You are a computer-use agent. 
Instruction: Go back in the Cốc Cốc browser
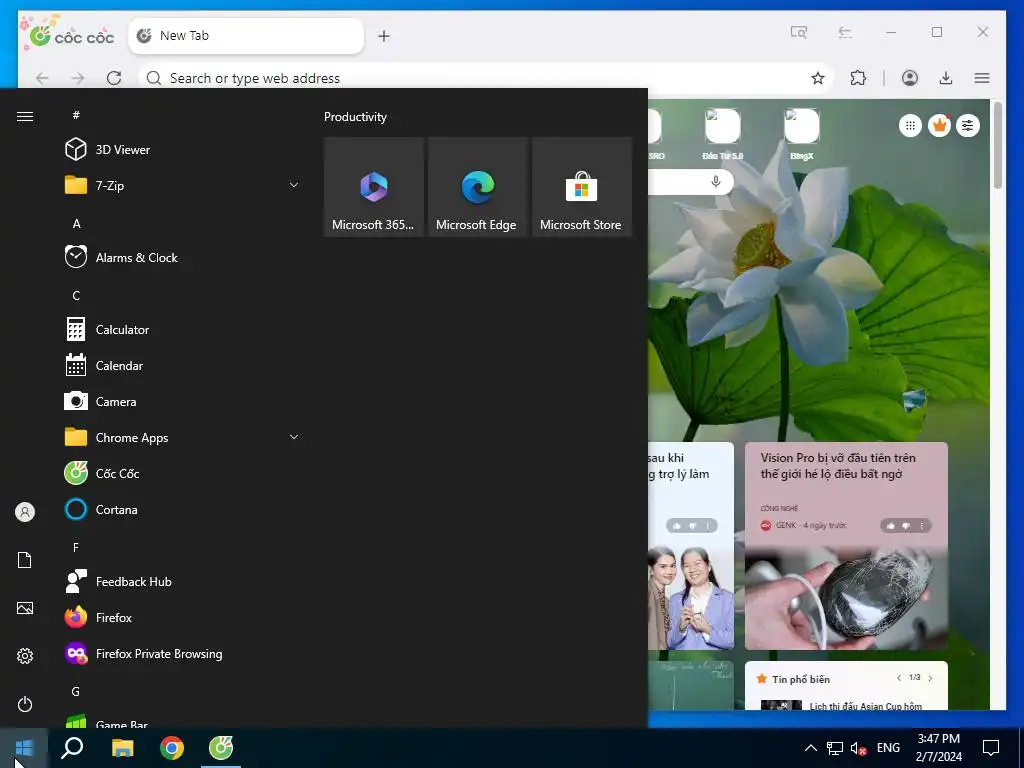point(42,78)
